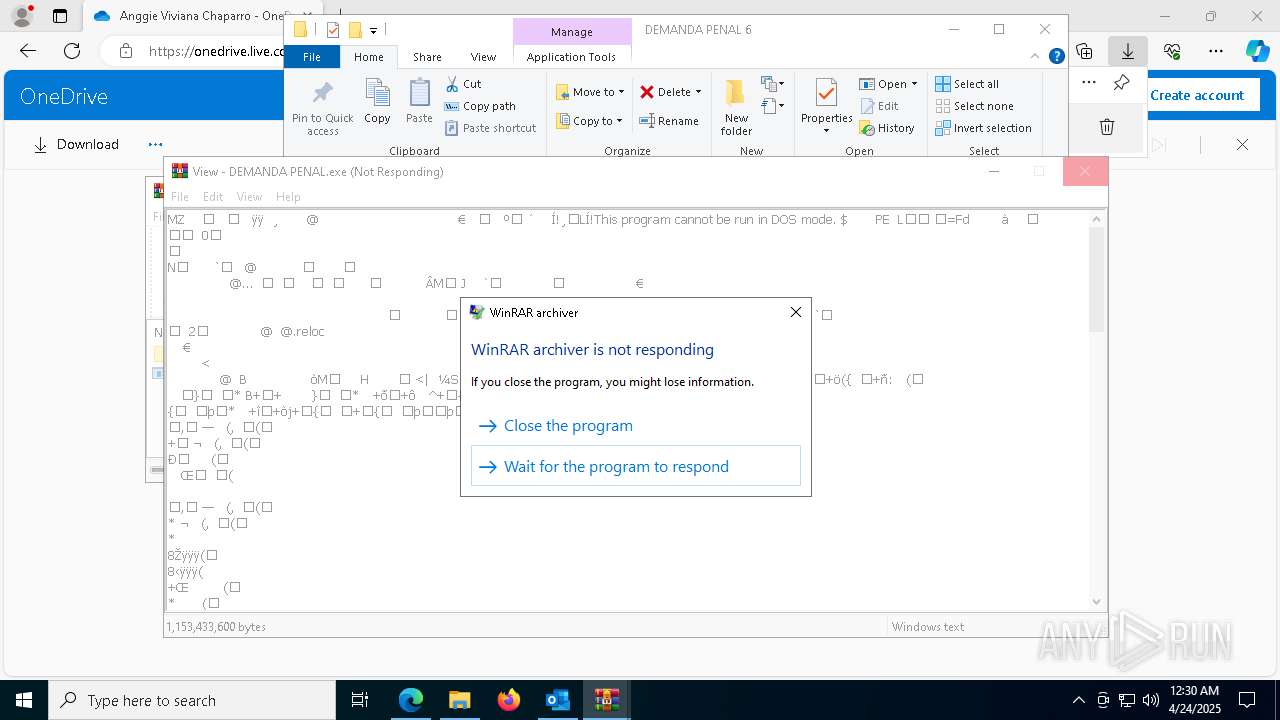Screen dimensions: 1280x720
Task: Click the red Delete icon
Action: (x=647, y=92)
